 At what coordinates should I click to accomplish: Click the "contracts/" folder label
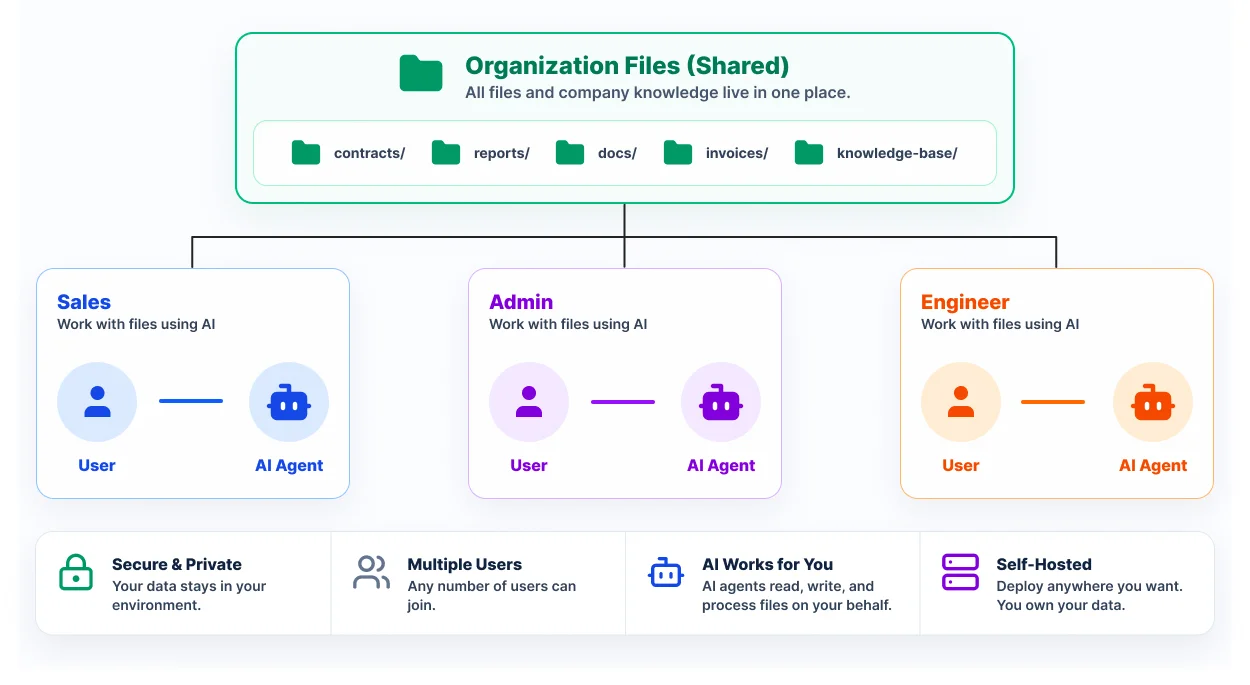point(369,153)
